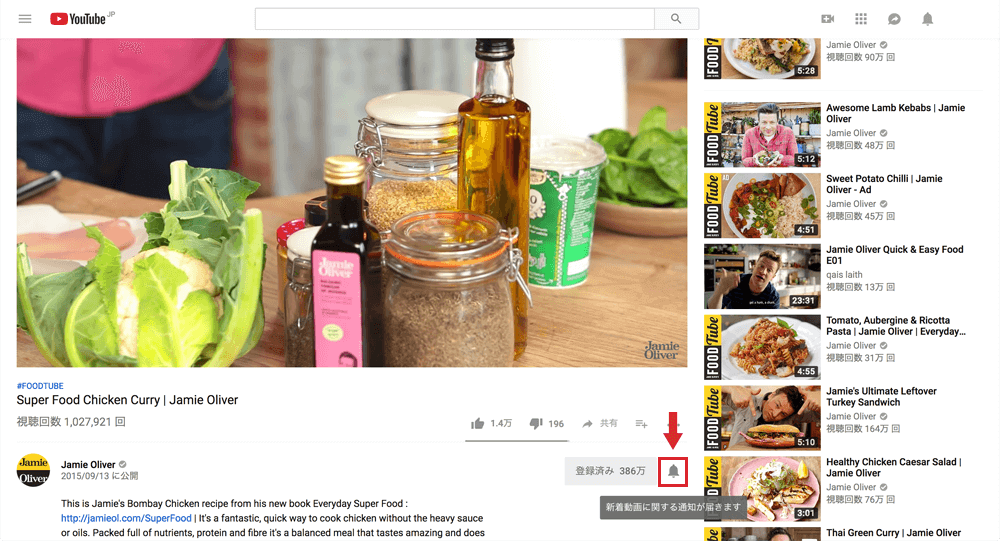Open Healthy Chicken Caesar Salad thumbnail
Screen dimensions: 1000x541
pos(762,489)
